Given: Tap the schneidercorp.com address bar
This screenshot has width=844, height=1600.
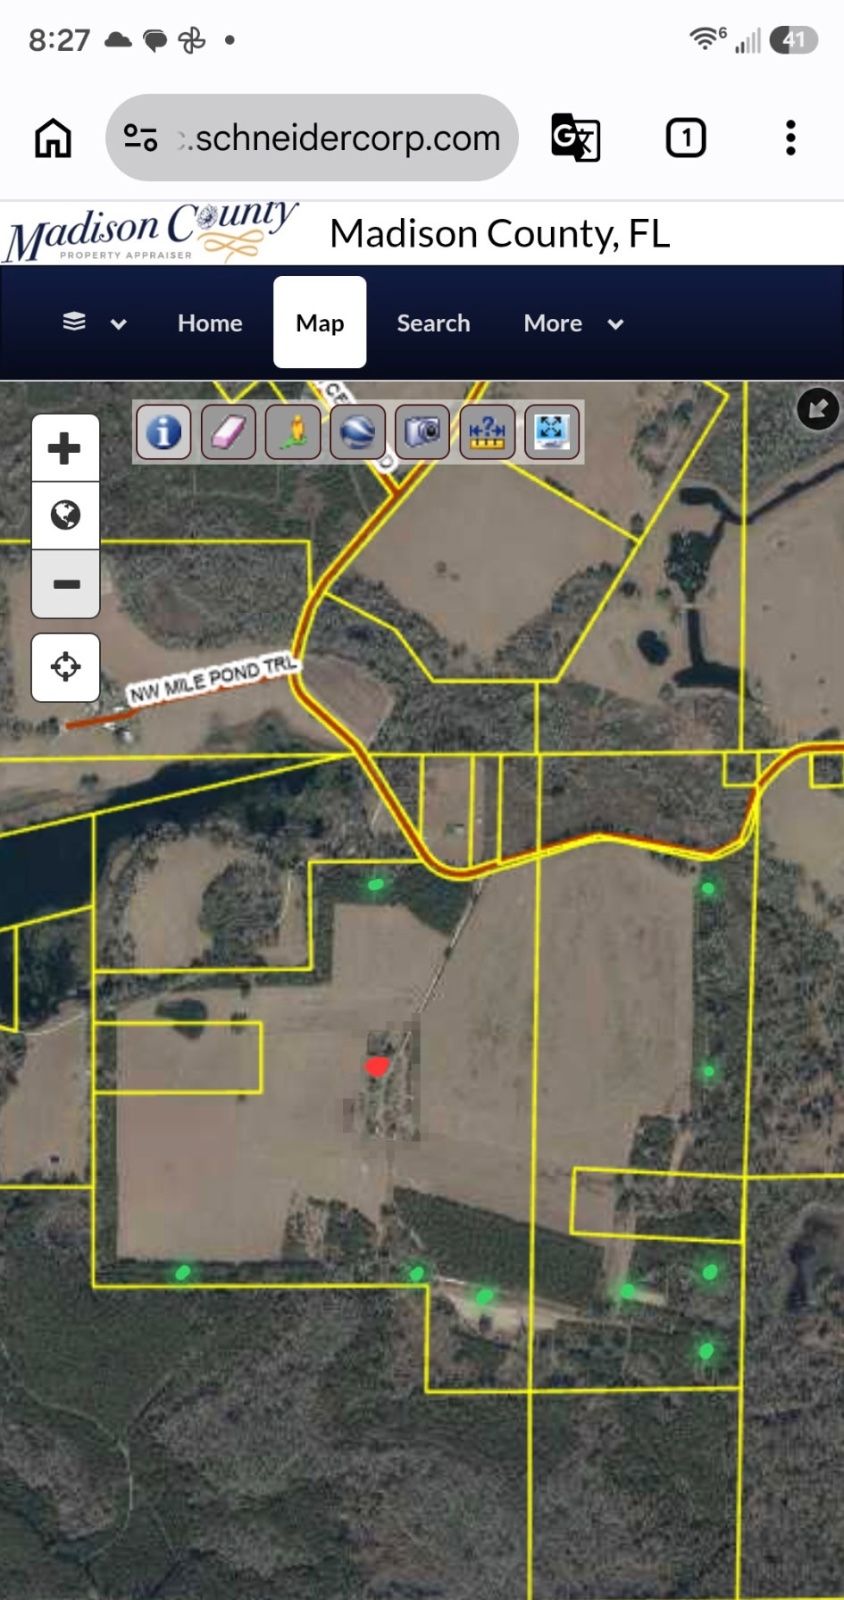Looking at the screenshot, I should click(312, 138).
